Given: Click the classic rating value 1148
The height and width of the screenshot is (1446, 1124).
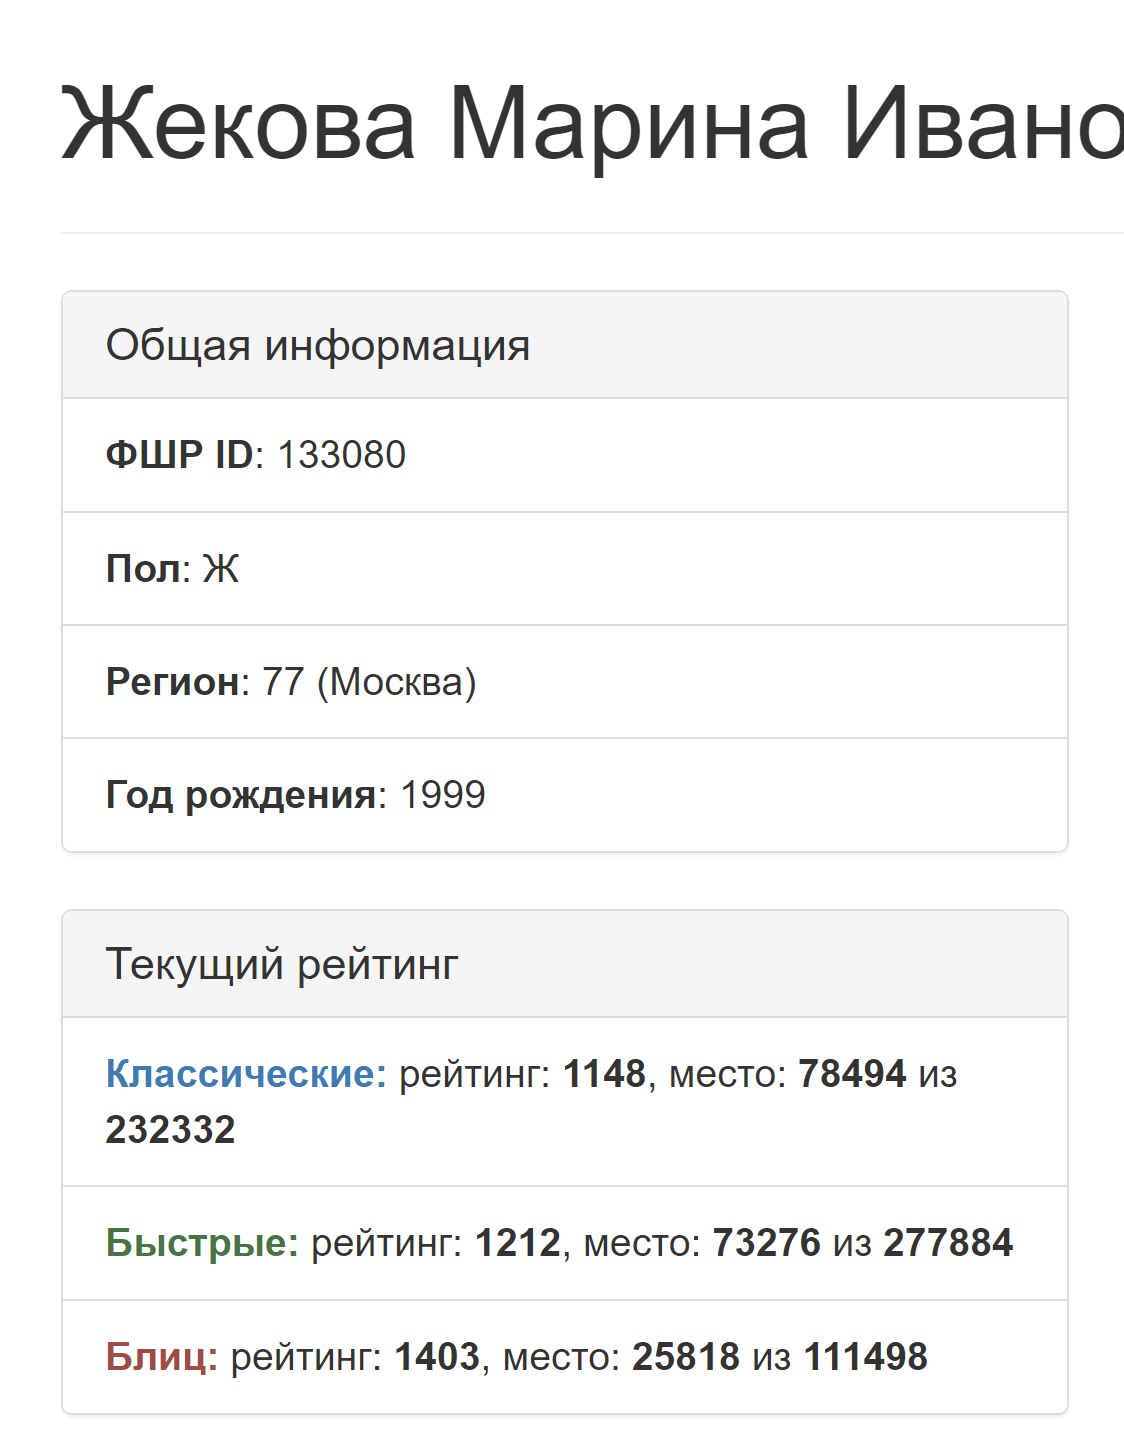Looking at the screenshot, I should (x=604, y=1074).
